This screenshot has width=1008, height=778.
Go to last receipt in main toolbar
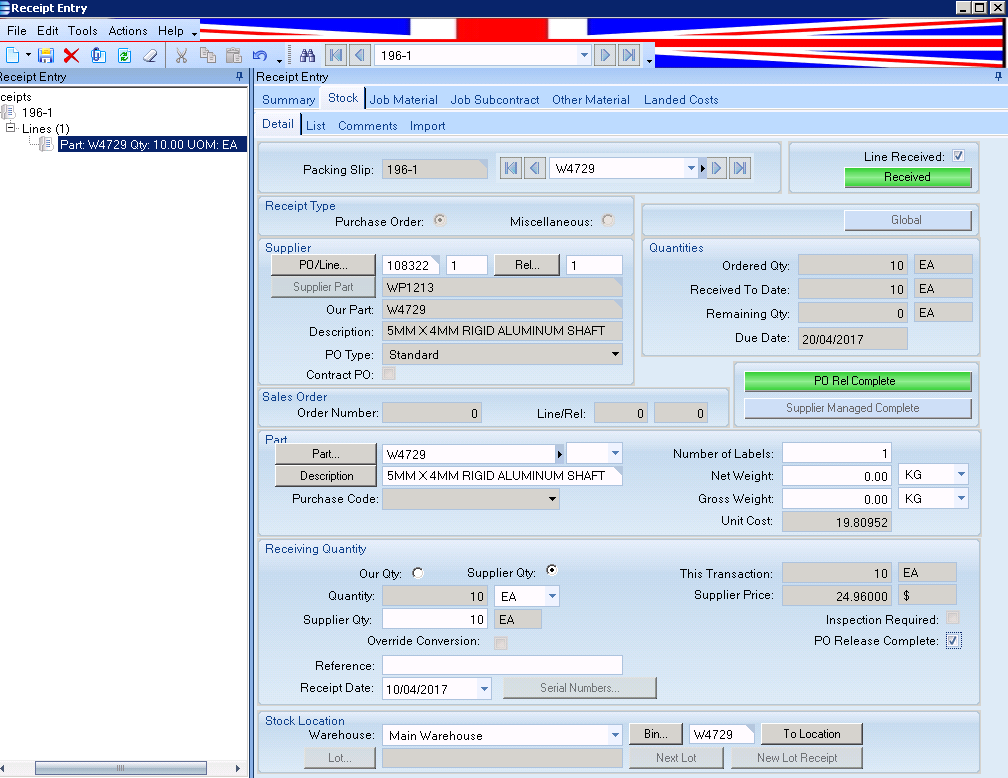(x=629, y=55)
